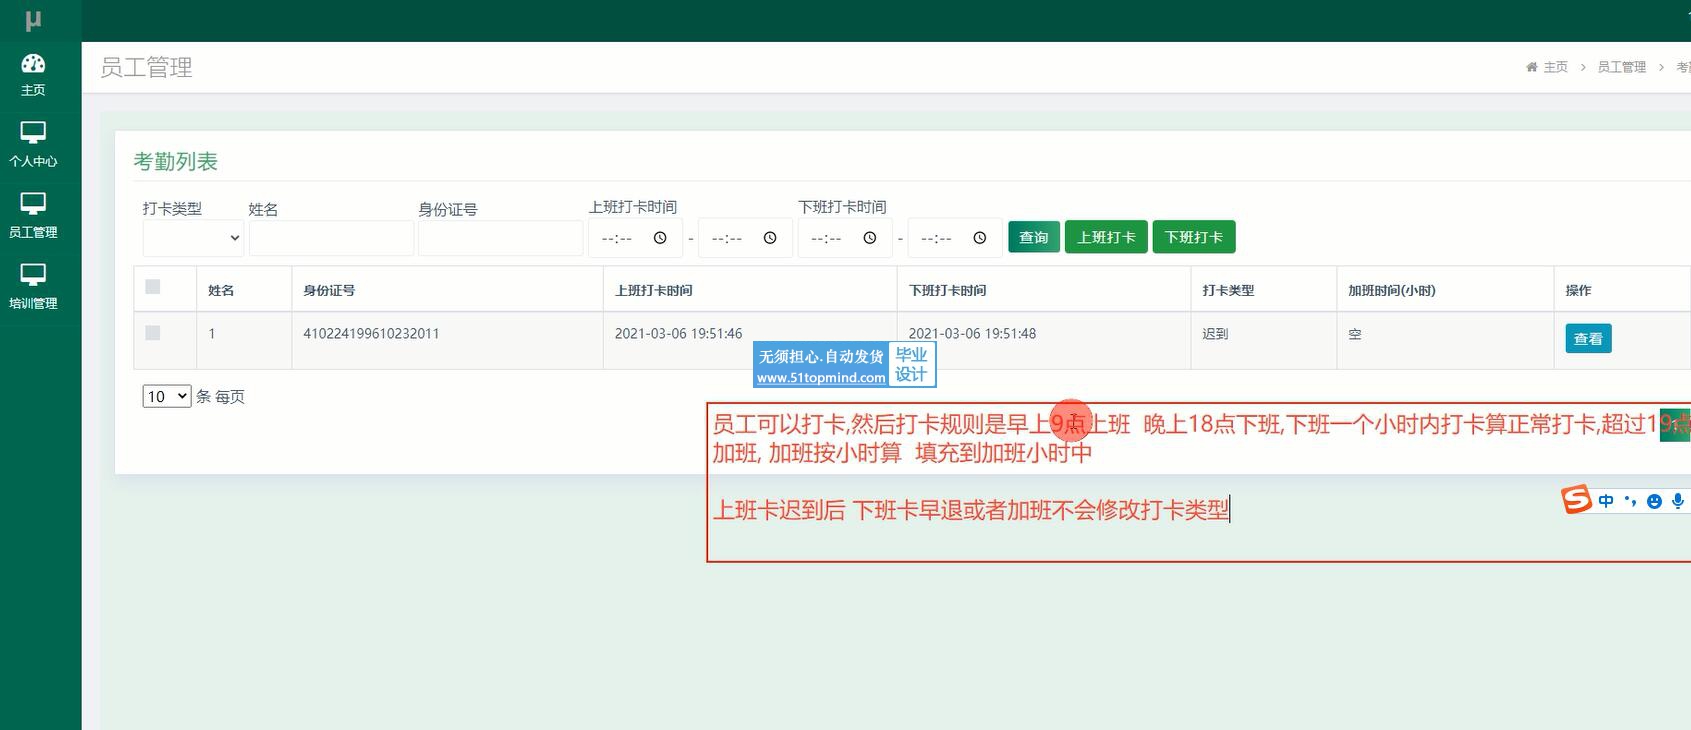The height and width of the screenshot is (730, 1691).
Task: Open 培训管理 monitor icon in sidebar
Action: (x=33, y=275)
